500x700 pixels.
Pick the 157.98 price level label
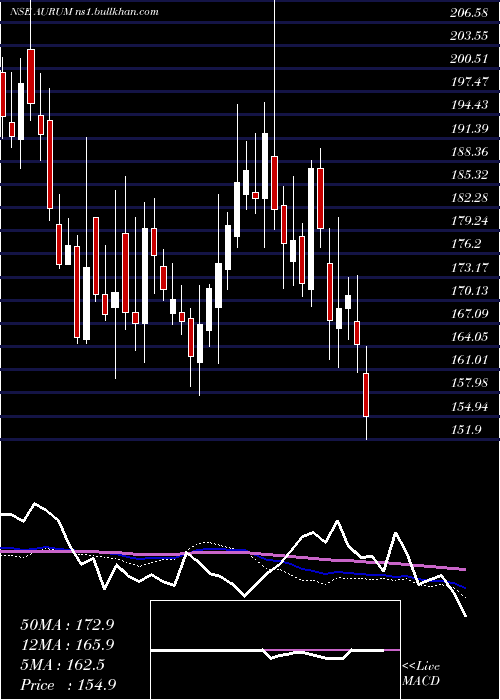coord(469,384)
